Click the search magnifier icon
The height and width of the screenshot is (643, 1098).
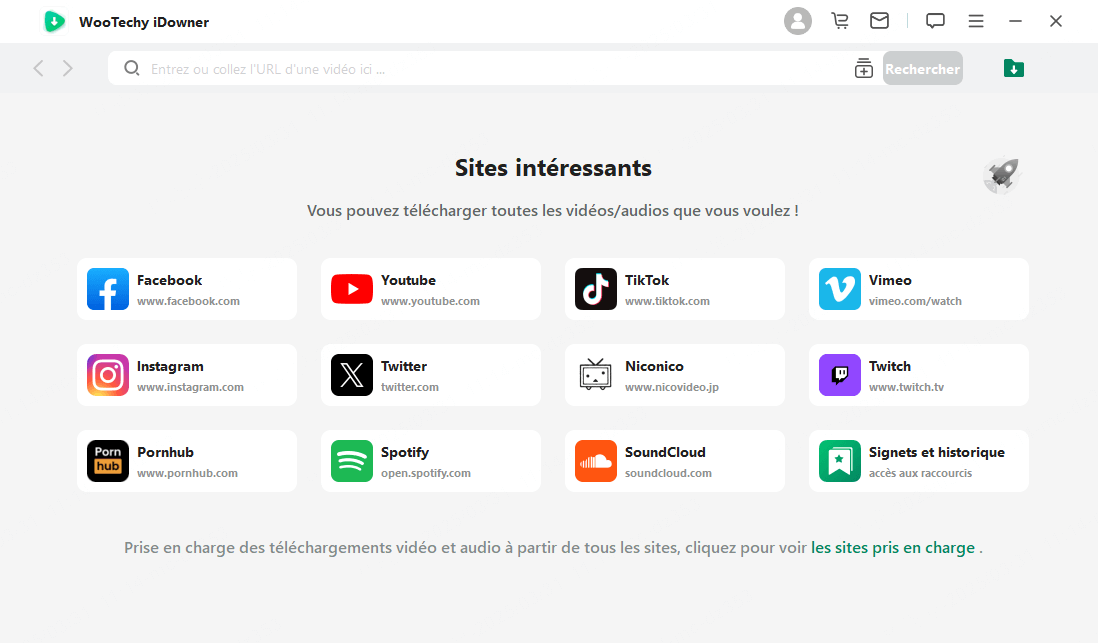131,68
